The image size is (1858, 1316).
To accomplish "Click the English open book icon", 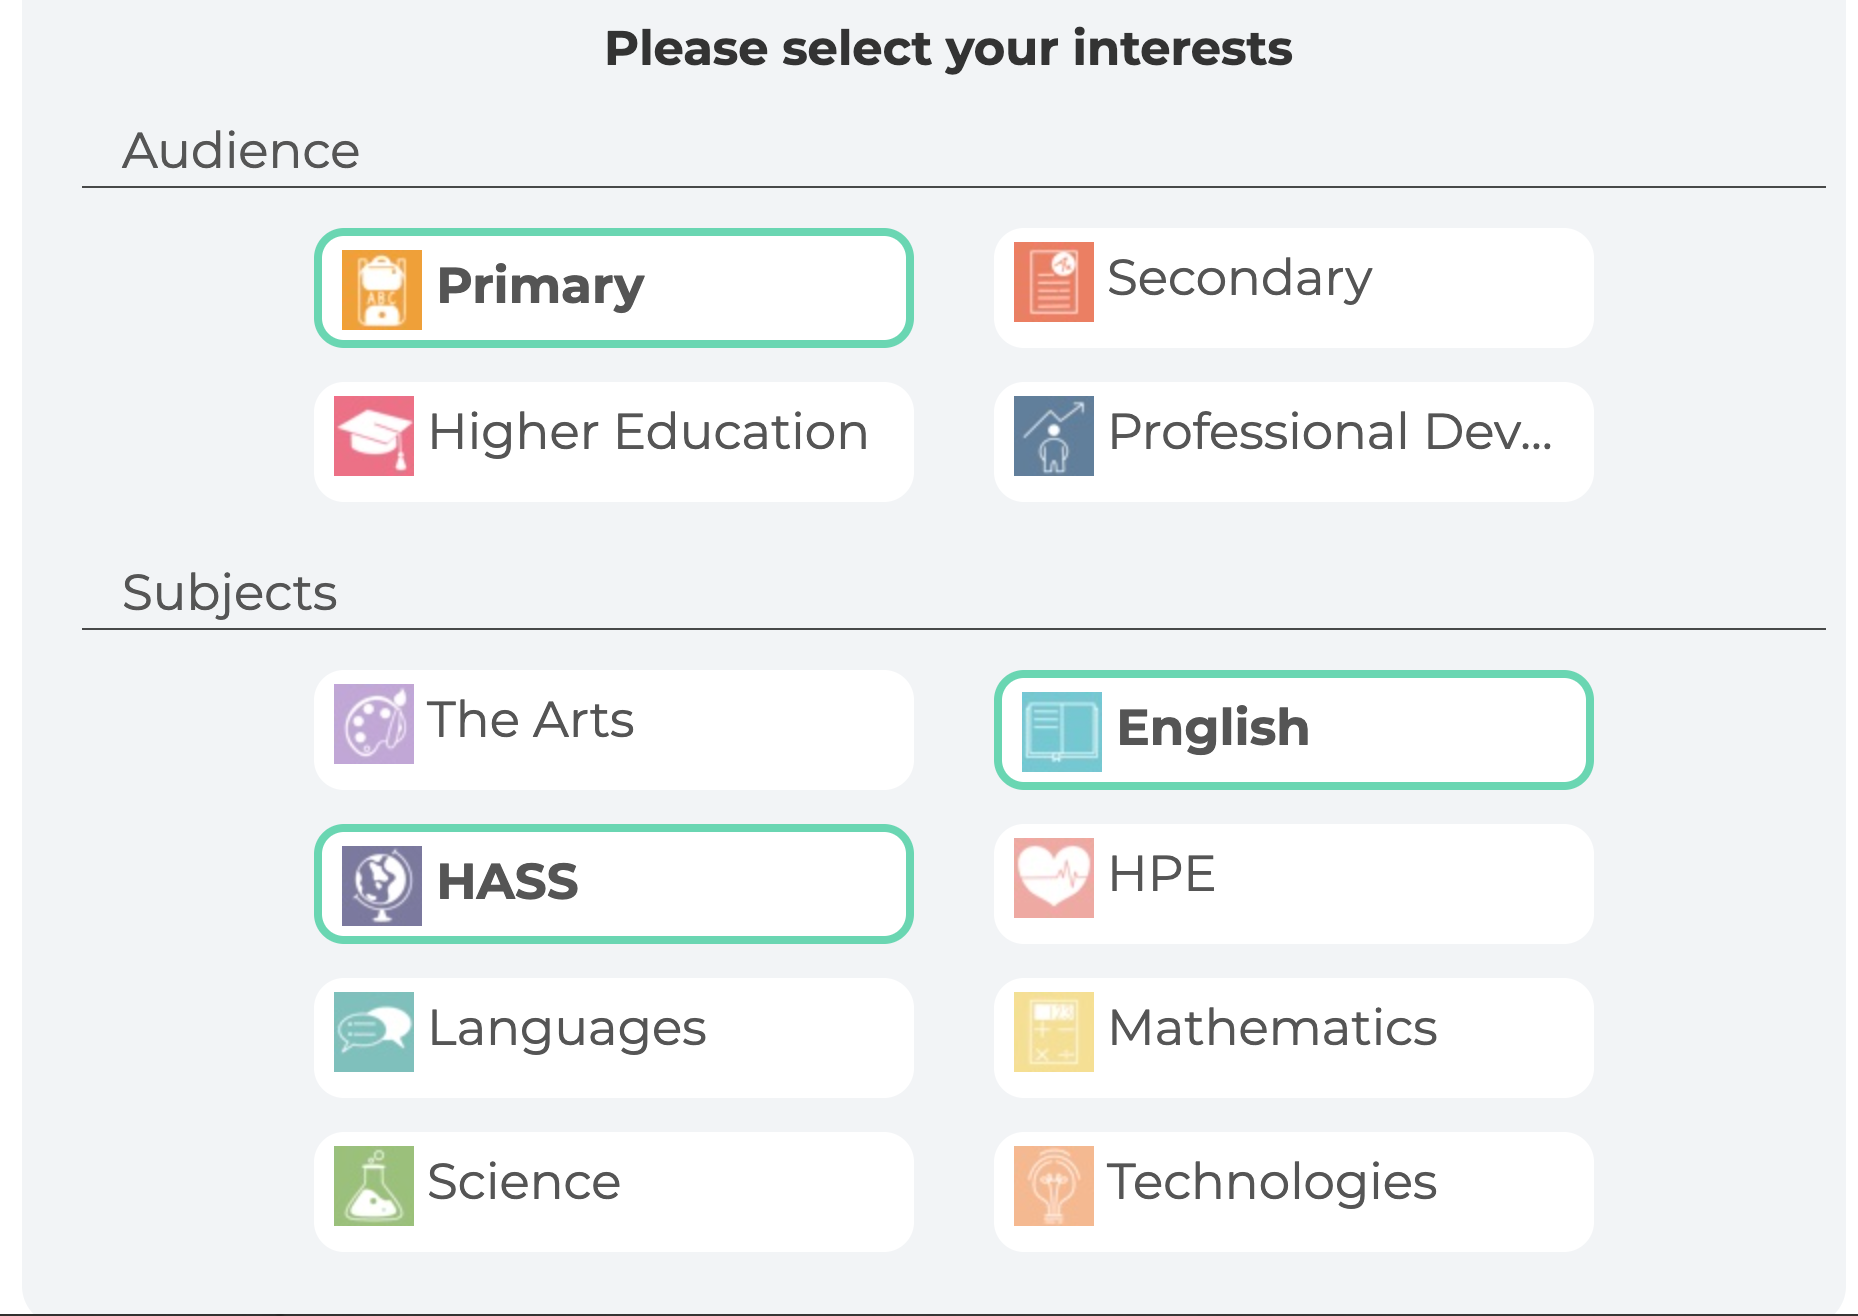I will click(x=1061, y=732).
